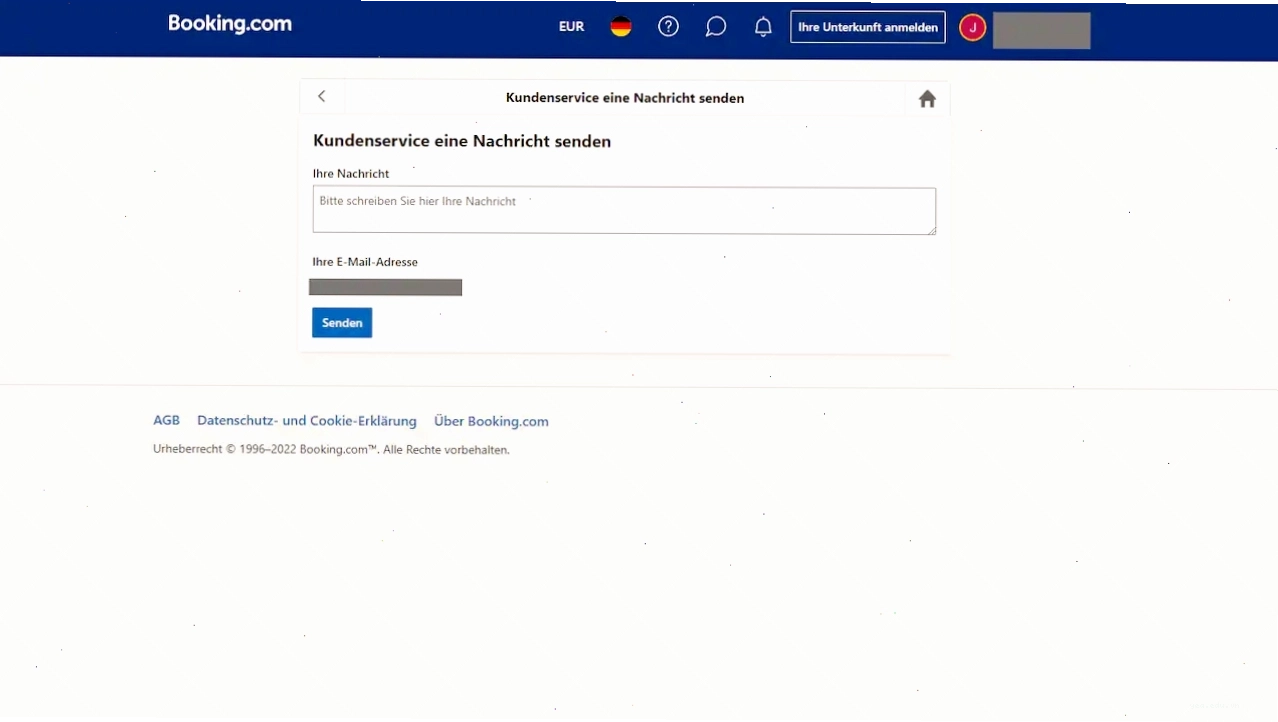Open Datenschutz- und Cookie-Erklärung link

[x=306, y=421]
